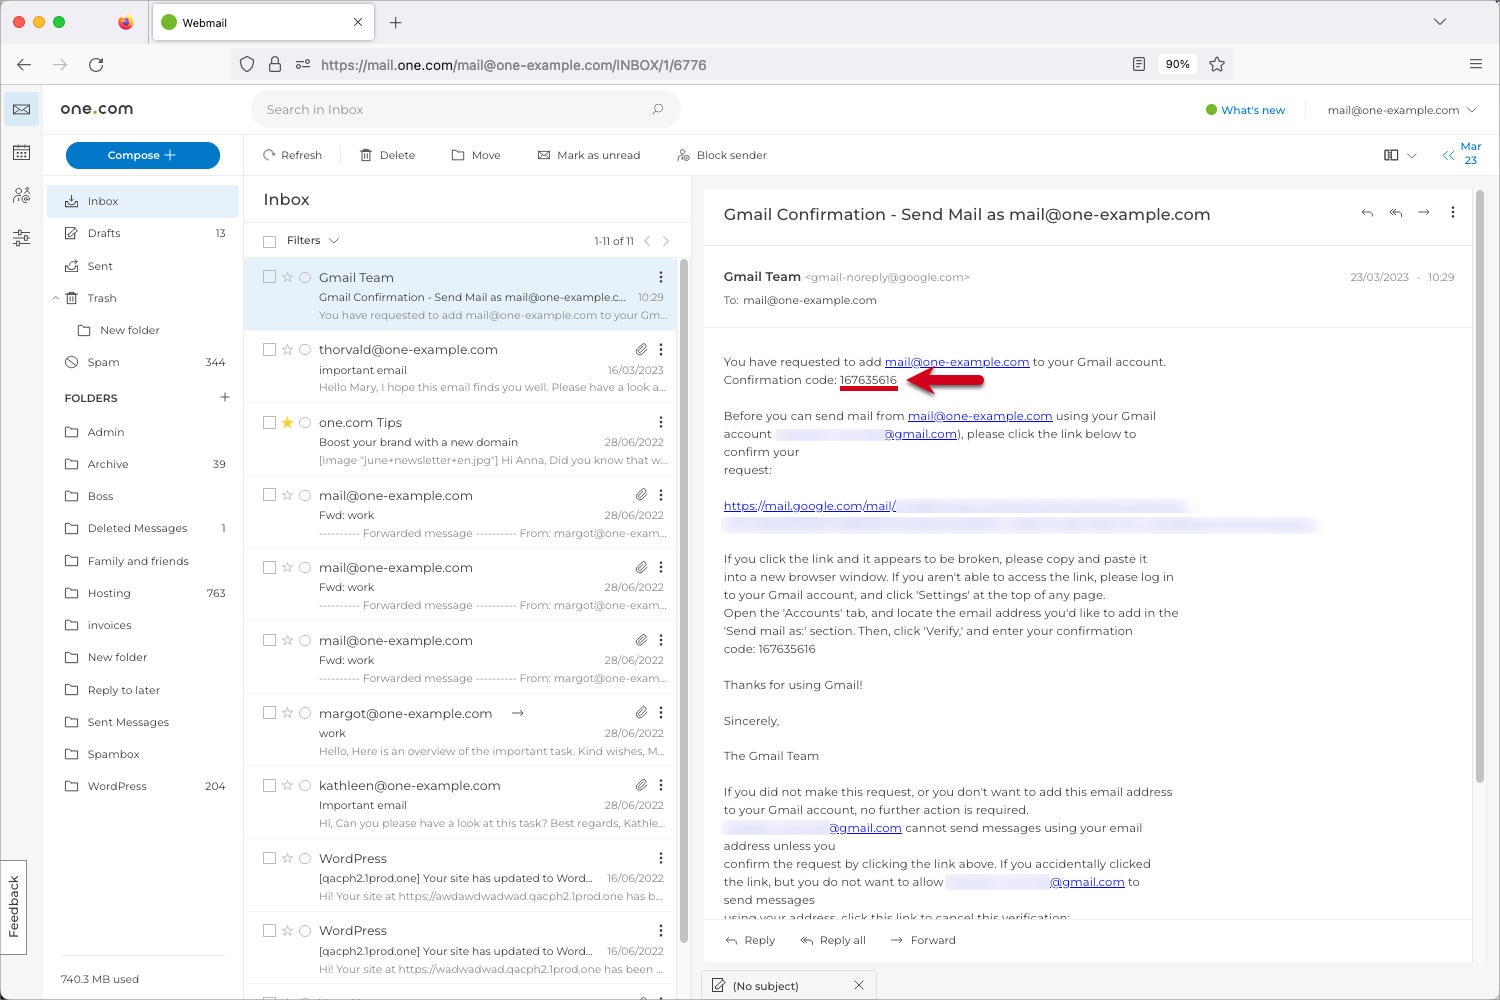Open the three-dot menu on one.com Tips message
Screen dimensions: 1500x1000
[660, 422]
